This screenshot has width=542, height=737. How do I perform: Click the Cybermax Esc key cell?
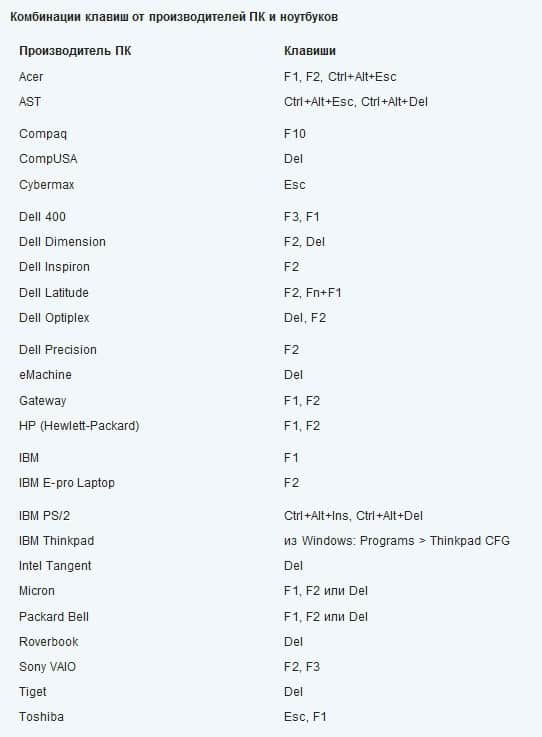(x=295, y=184)
